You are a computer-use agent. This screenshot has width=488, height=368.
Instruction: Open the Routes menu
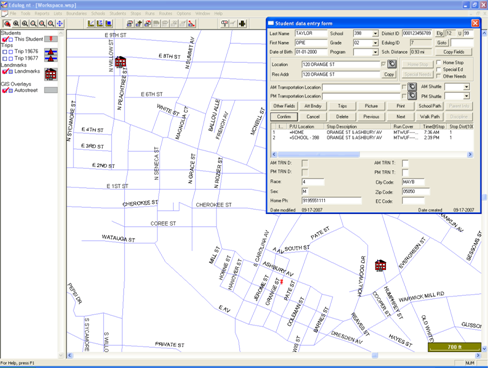165,14
